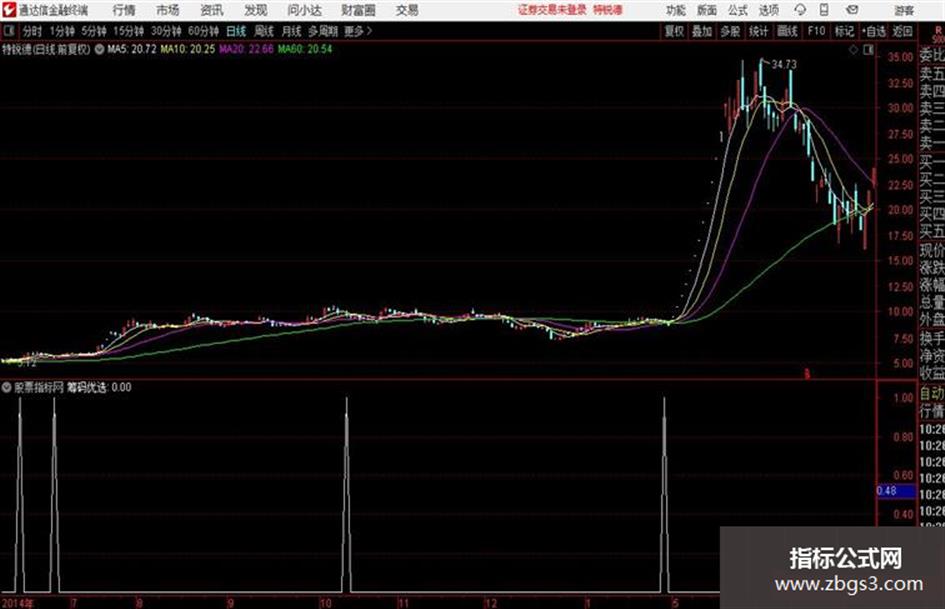Open the 行情 menu
This screenshot has width=945, height=609.
[124, 10]
